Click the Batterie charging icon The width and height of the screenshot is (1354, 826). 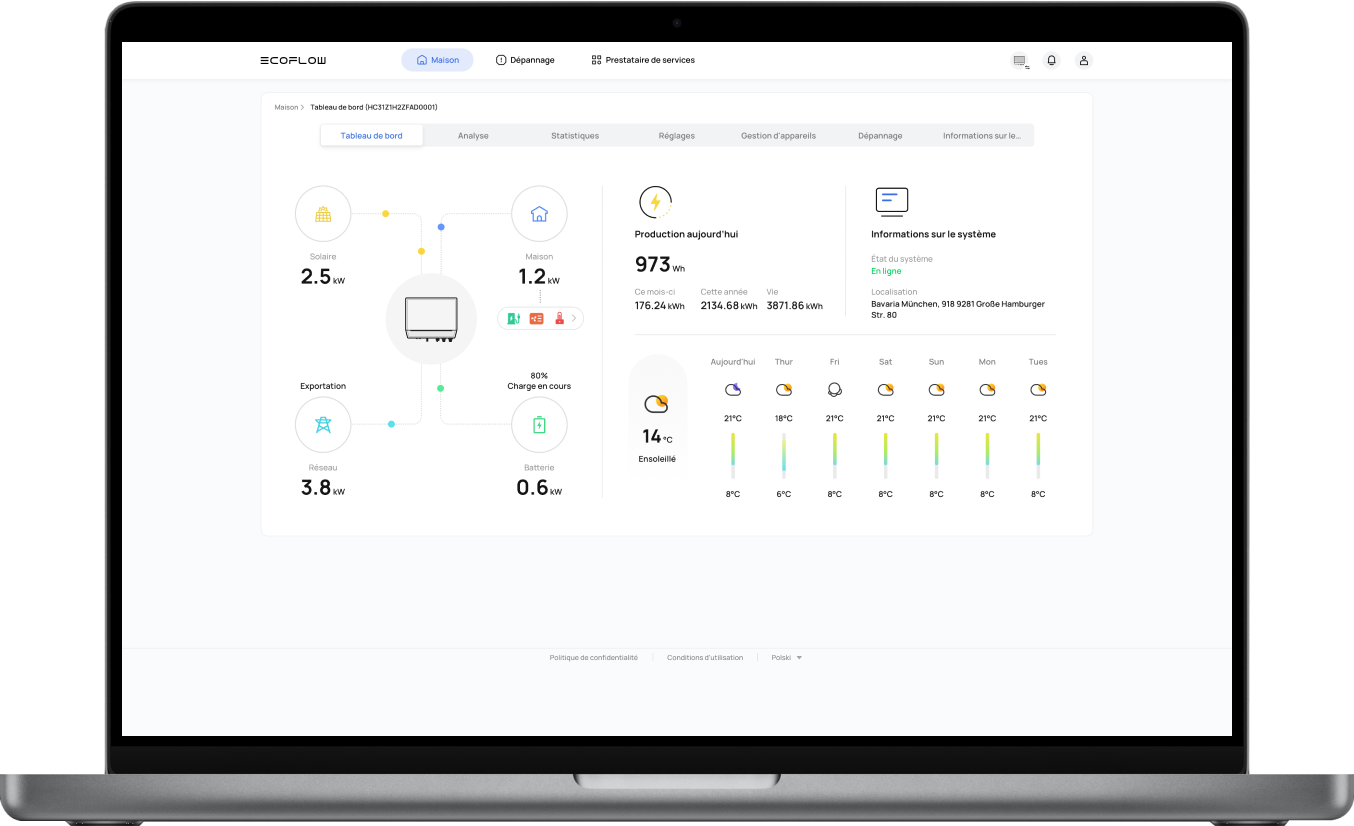539,425
